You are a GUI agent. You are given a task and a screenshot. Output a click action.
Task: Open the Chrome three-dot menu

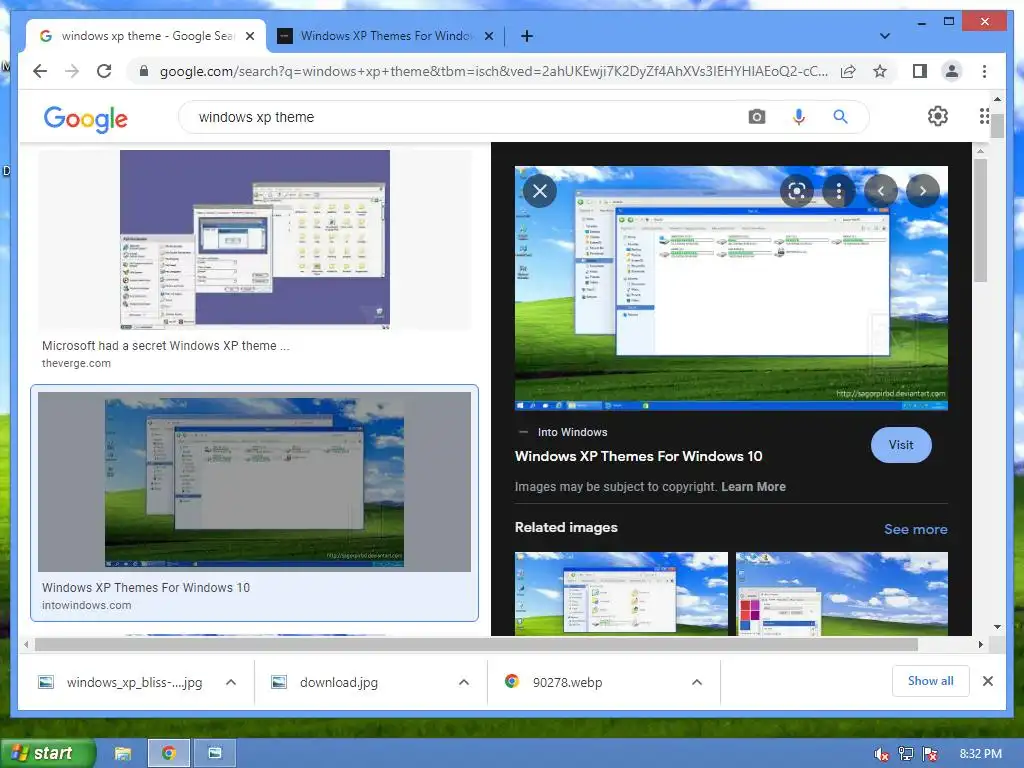pyautogui.click(x=984, y=71)
